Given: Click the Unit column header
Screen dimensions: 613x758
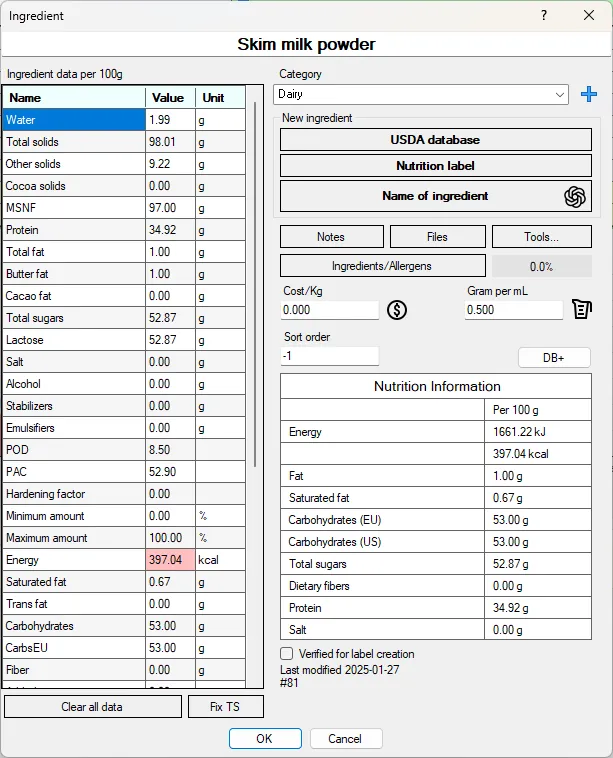Looking at the screenshot, I should (220, 98).
